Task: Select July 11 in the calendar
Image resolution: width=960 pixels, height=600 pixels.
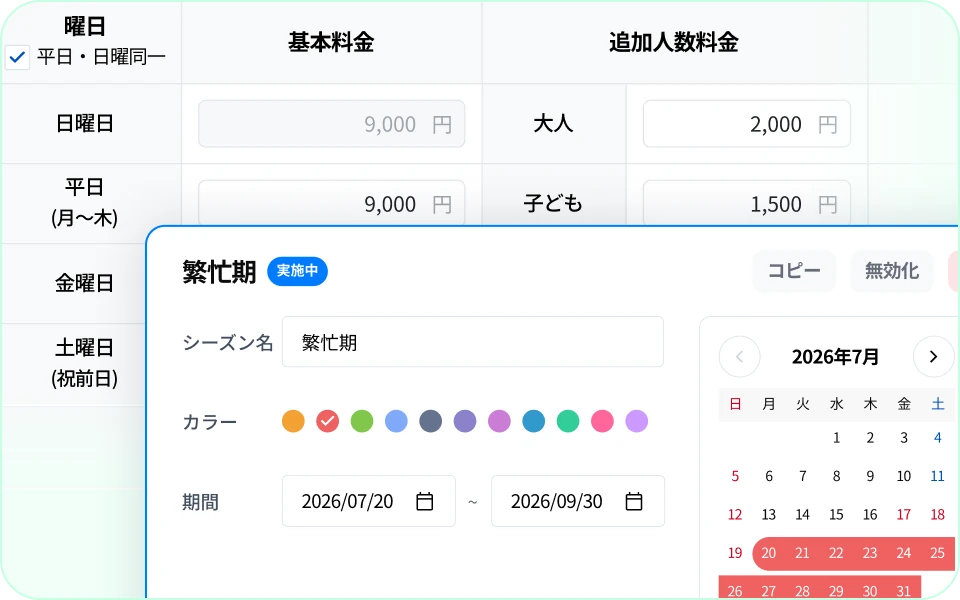Action: pos(937,476)
